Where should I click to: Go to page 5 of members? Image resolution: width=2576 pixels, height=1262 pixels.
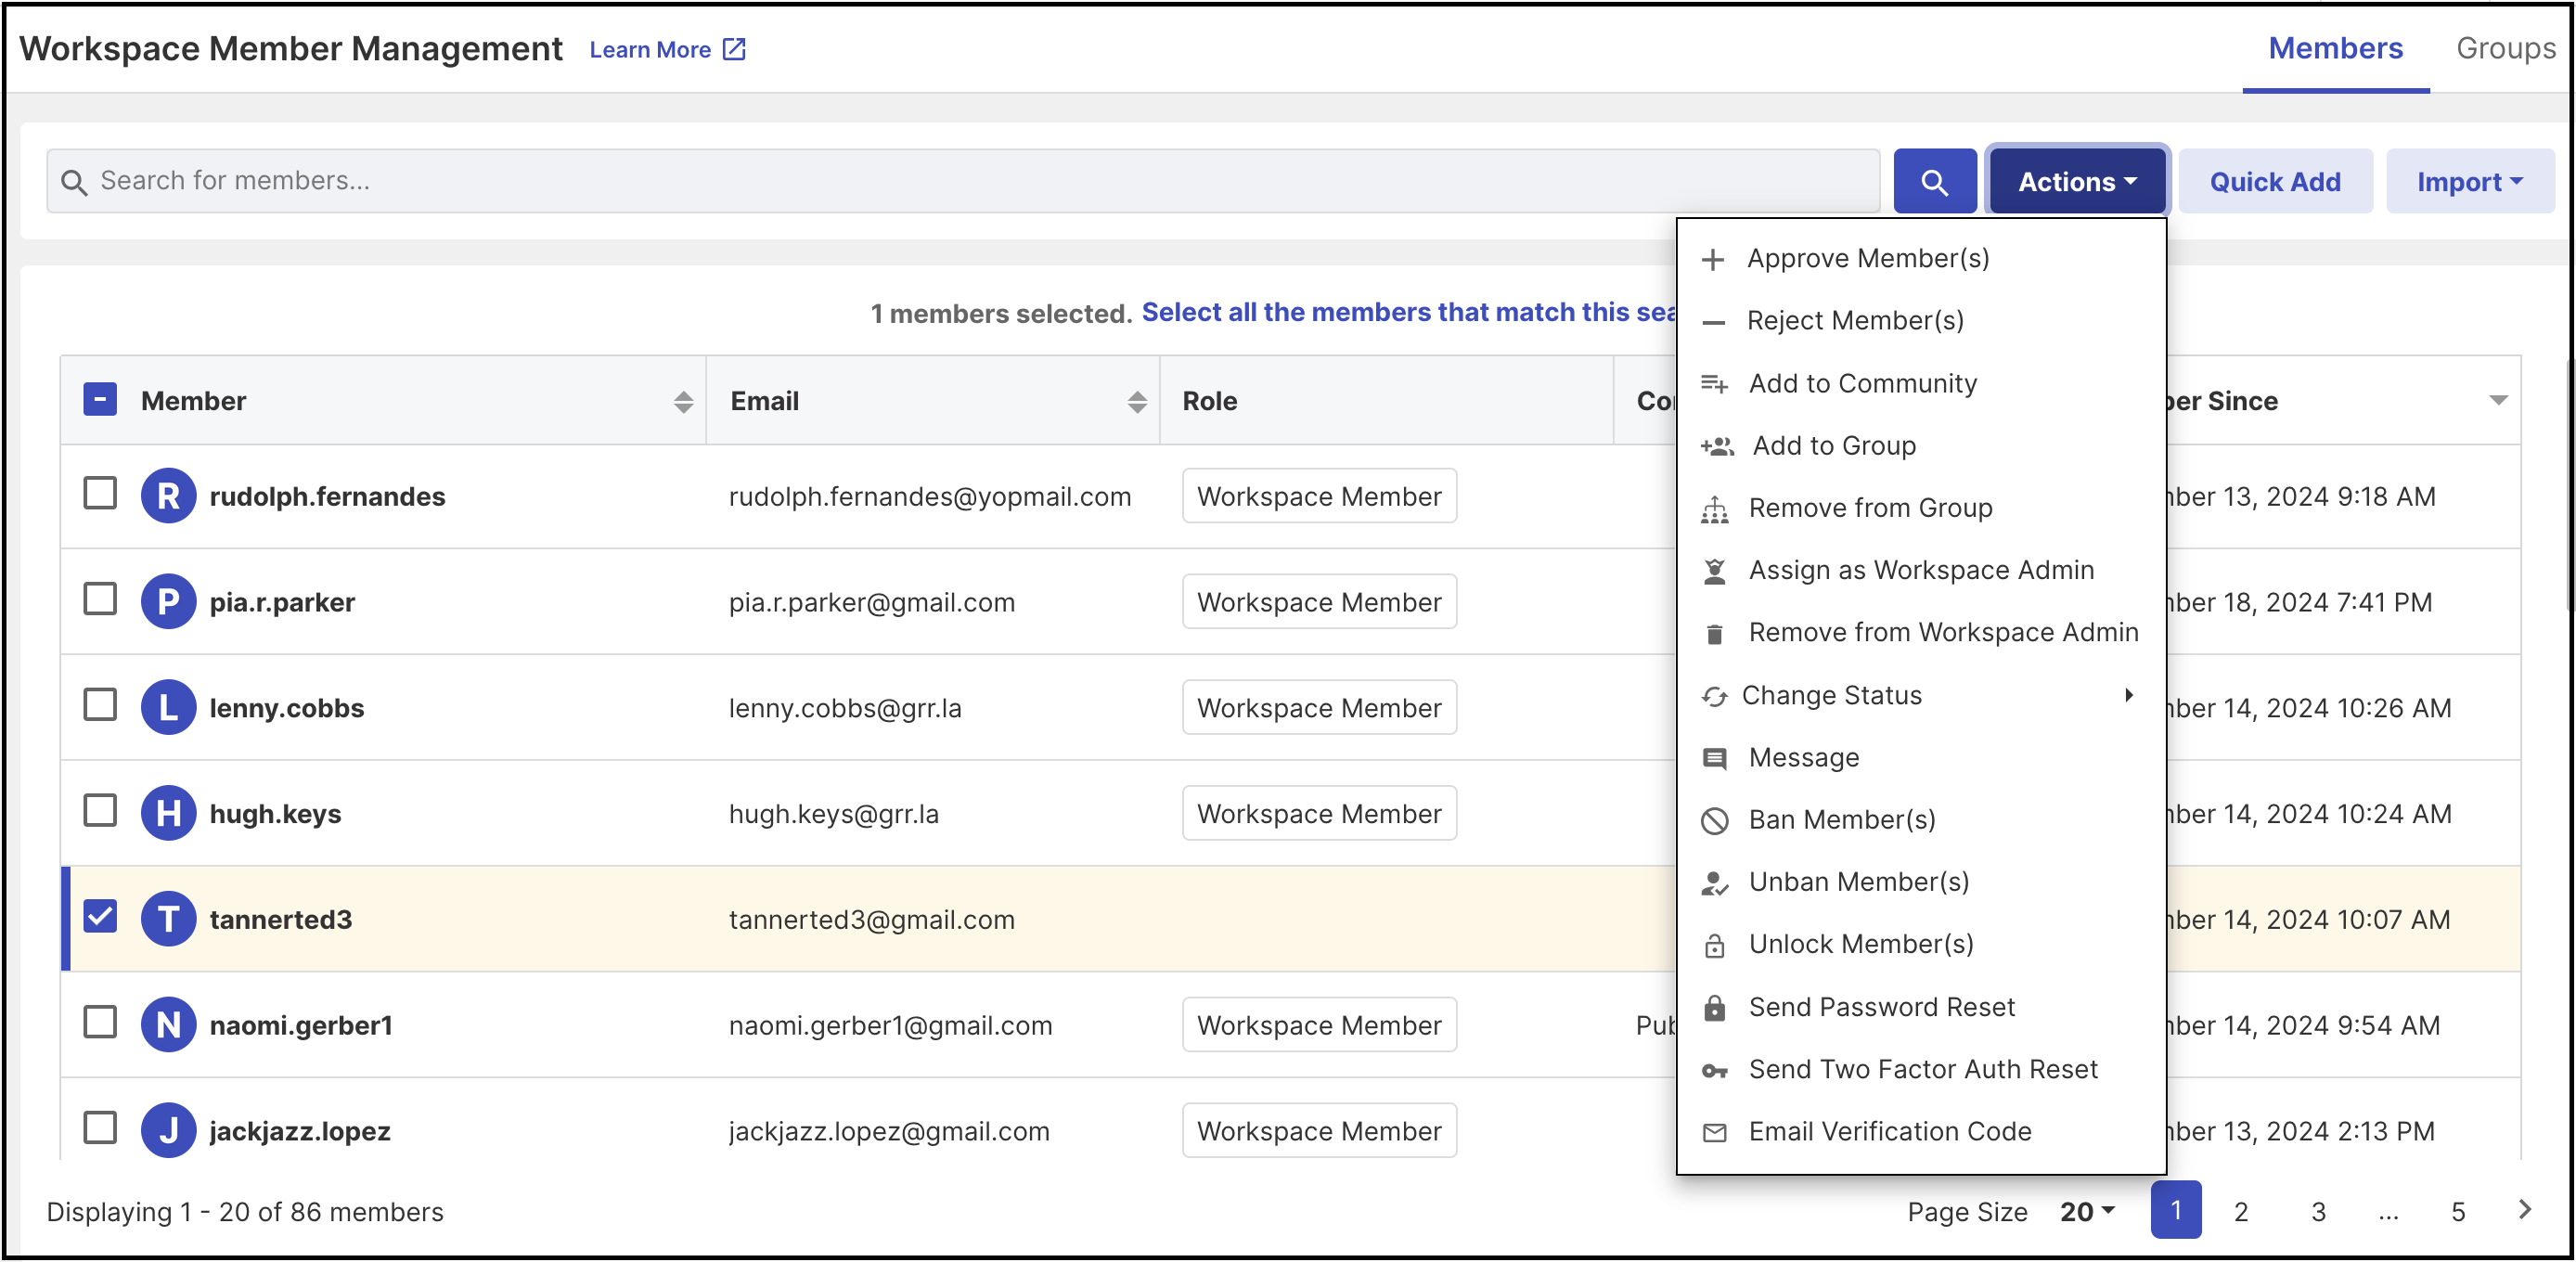pyautogui.click(x=2458, y=1211)
